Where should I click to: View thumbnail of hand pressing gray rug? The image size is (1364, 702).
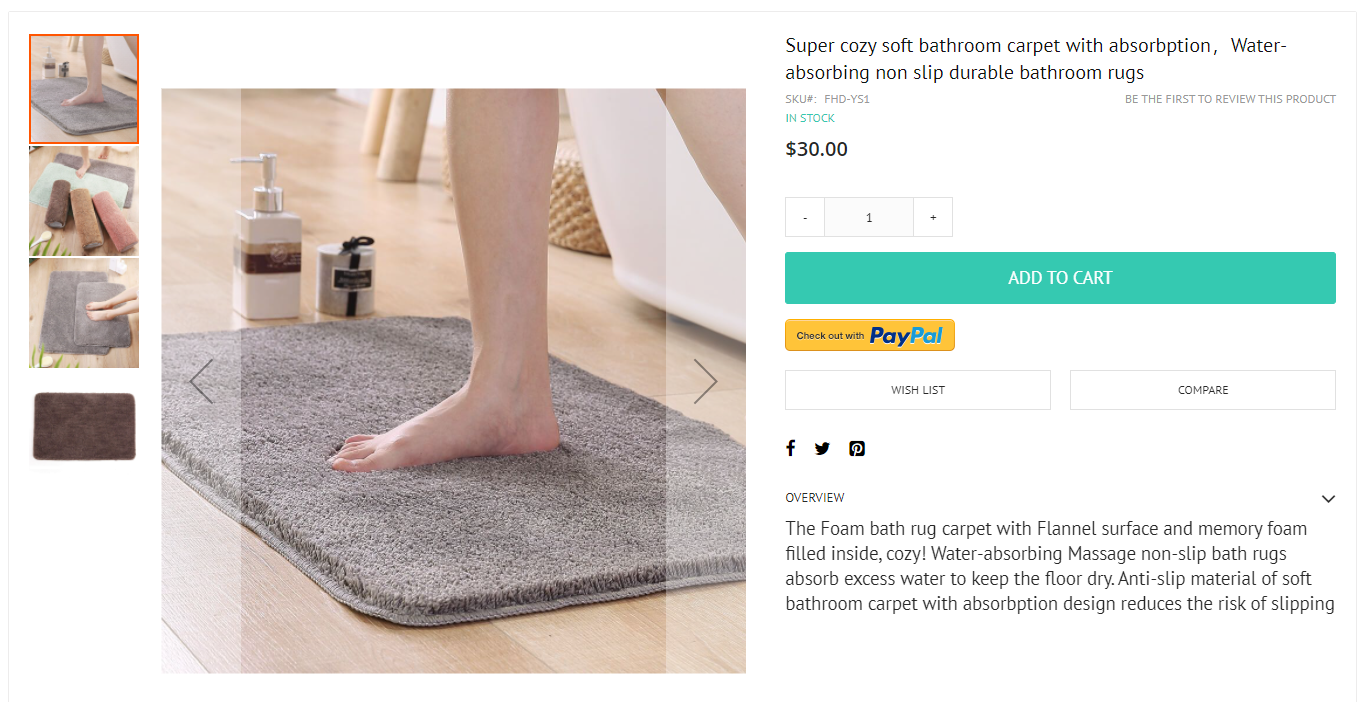84,313
